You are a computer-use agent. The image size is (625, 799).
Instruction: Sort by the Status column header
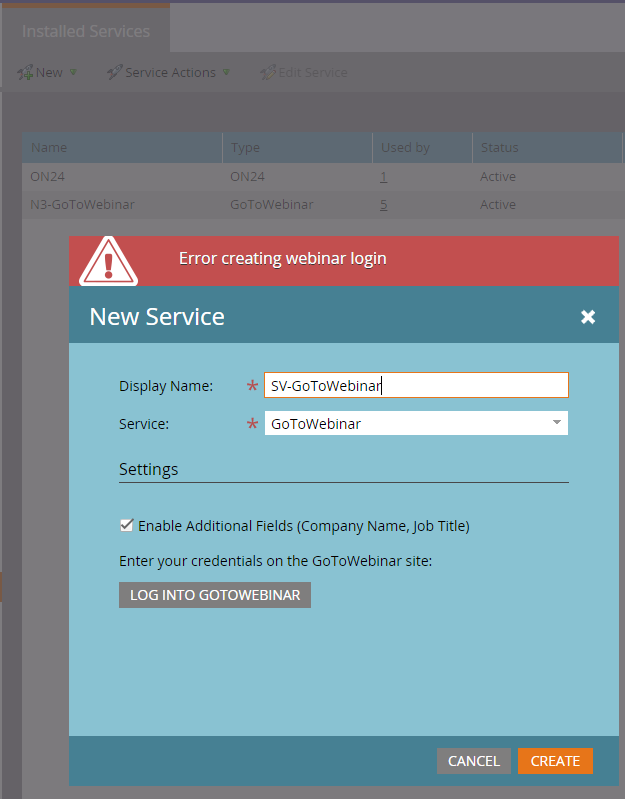[x=499, y=148]
